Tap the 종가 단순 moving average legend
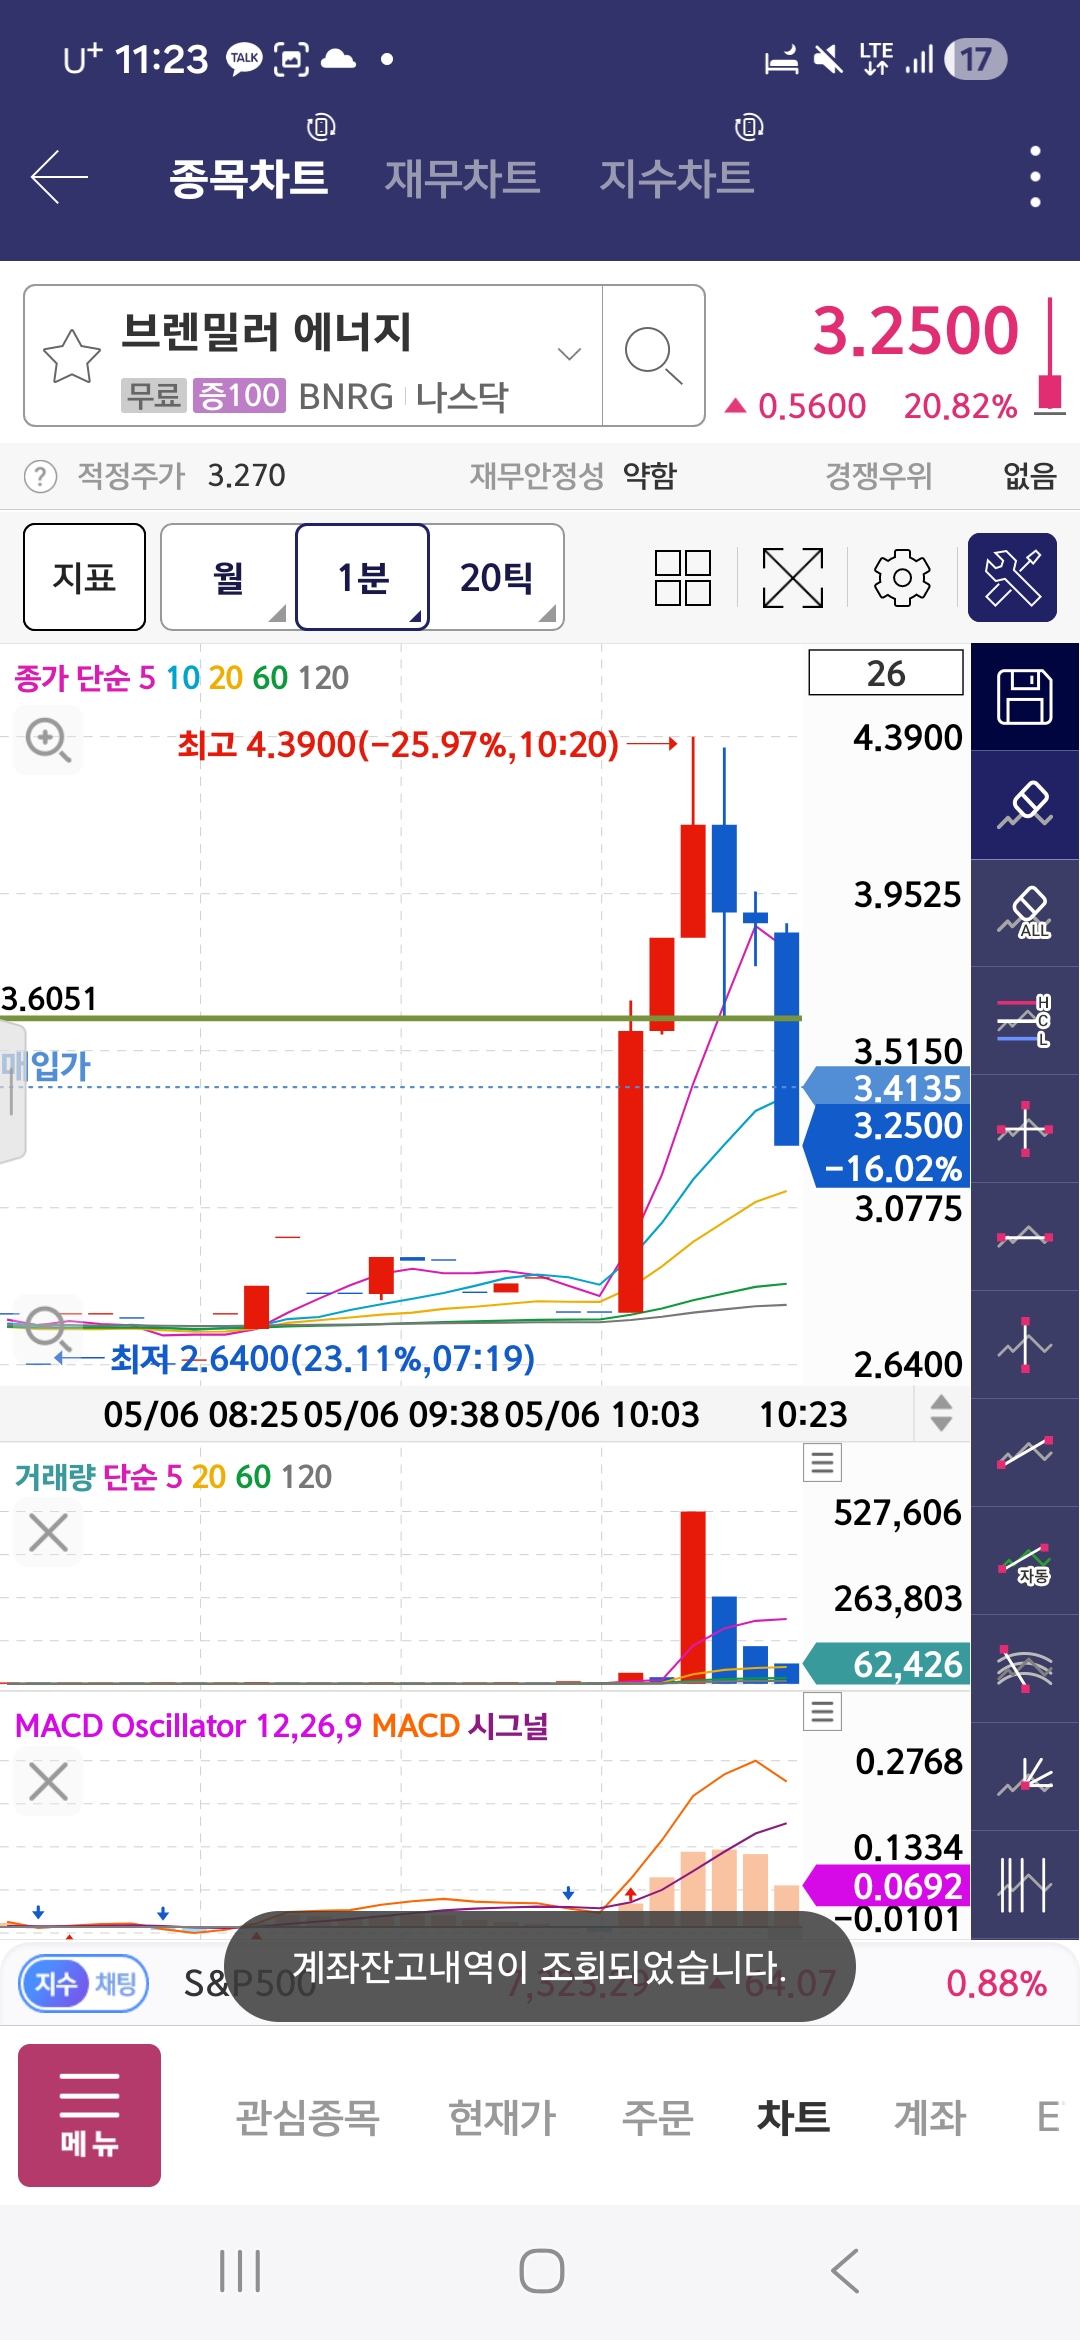 coord(182,678)
